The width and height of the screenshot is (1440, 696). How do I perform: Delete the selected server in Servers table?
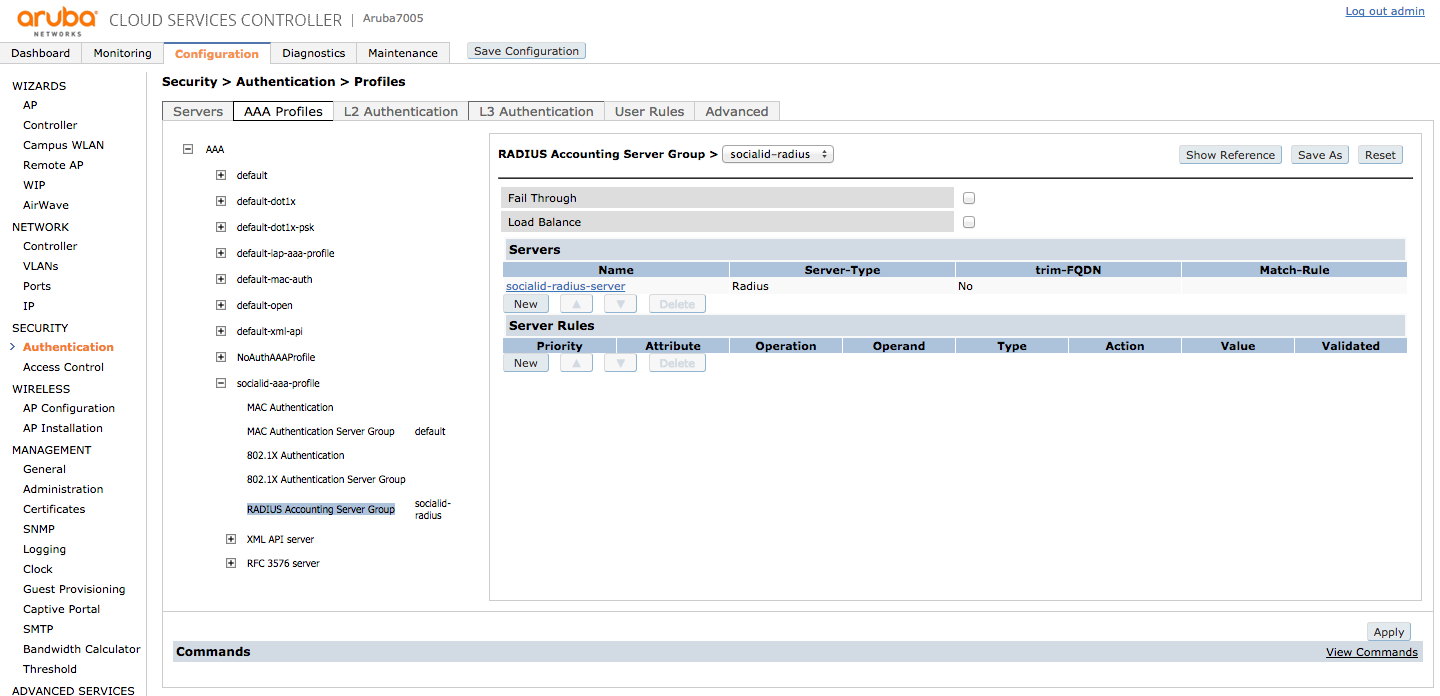coord(677,304)
